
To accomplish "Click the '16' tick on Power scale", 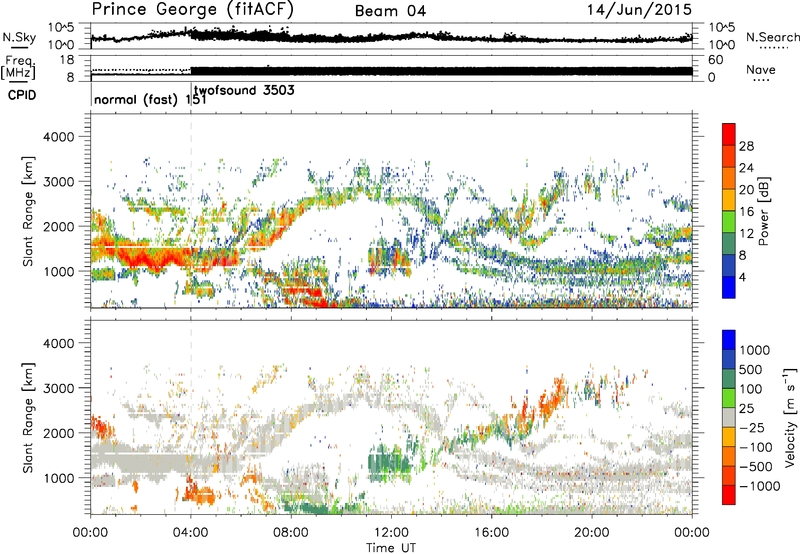I will 746,212.
